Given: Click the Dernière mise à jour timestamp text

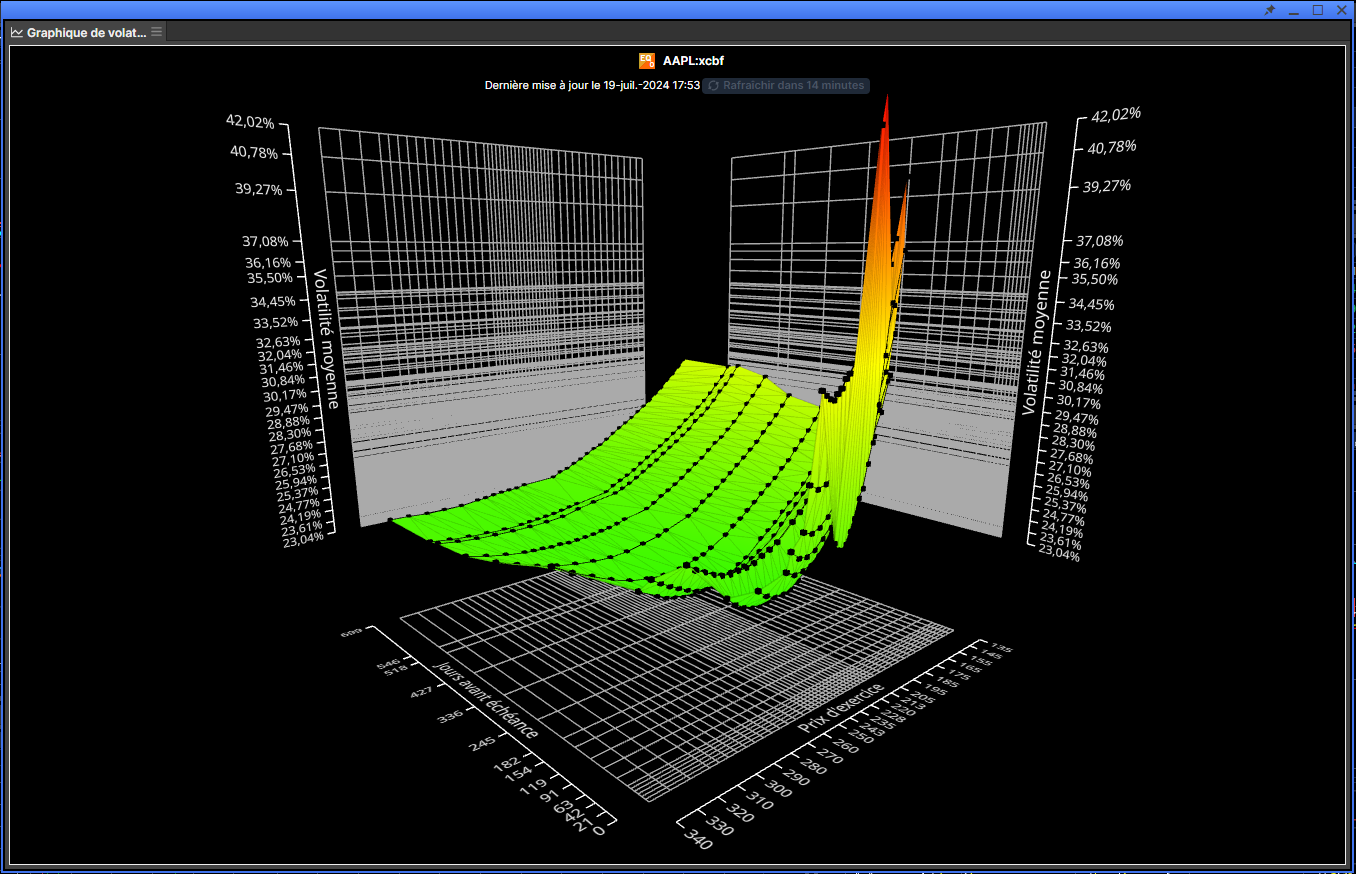Looking at the screenshot, I should (592, 86).
